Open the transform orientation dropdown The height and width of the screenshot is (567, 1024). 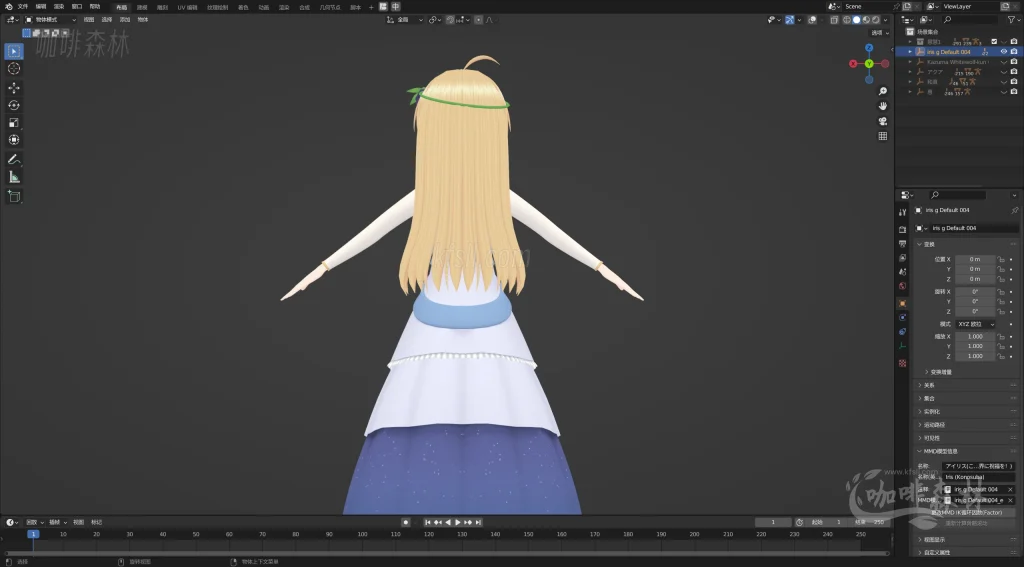pyautogui.click(x=405, y=20)
